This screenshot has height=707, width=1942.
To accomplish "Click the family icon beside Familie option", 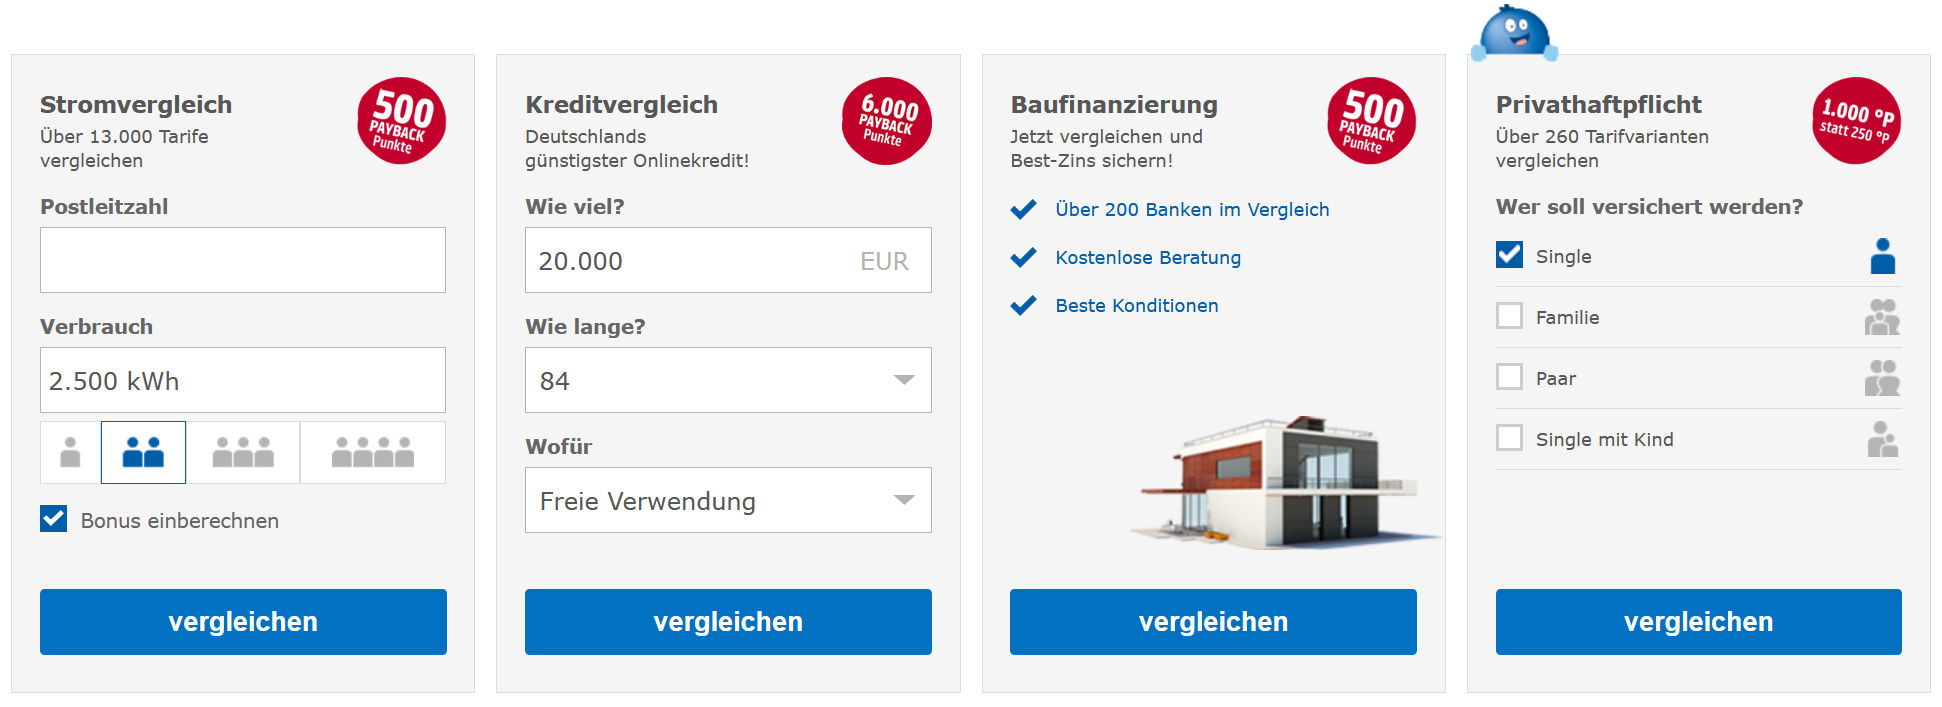I will tap(1884, 316).
